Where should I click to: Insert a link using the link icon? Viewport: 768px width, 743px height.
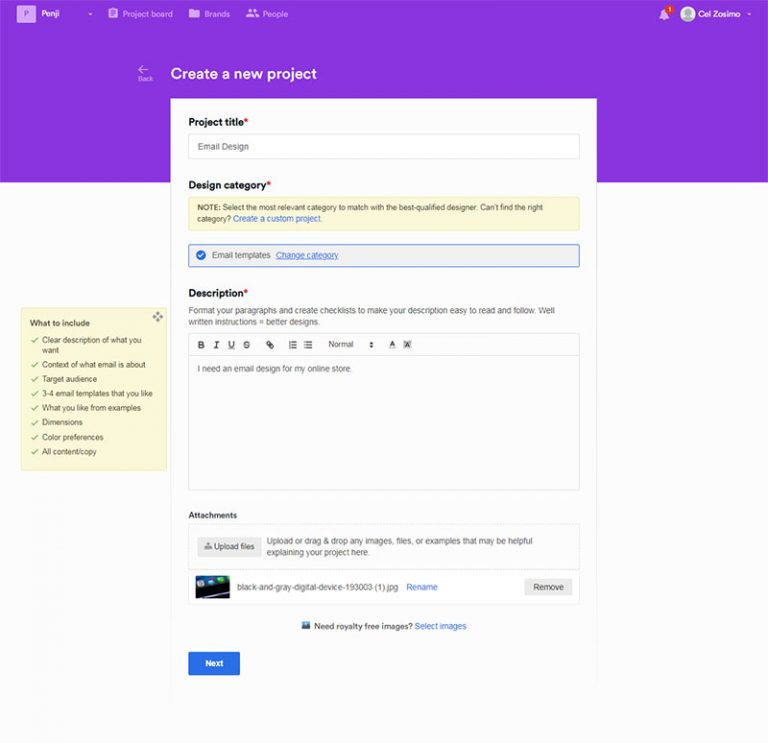pyautogui.click(x=270, y=345)
